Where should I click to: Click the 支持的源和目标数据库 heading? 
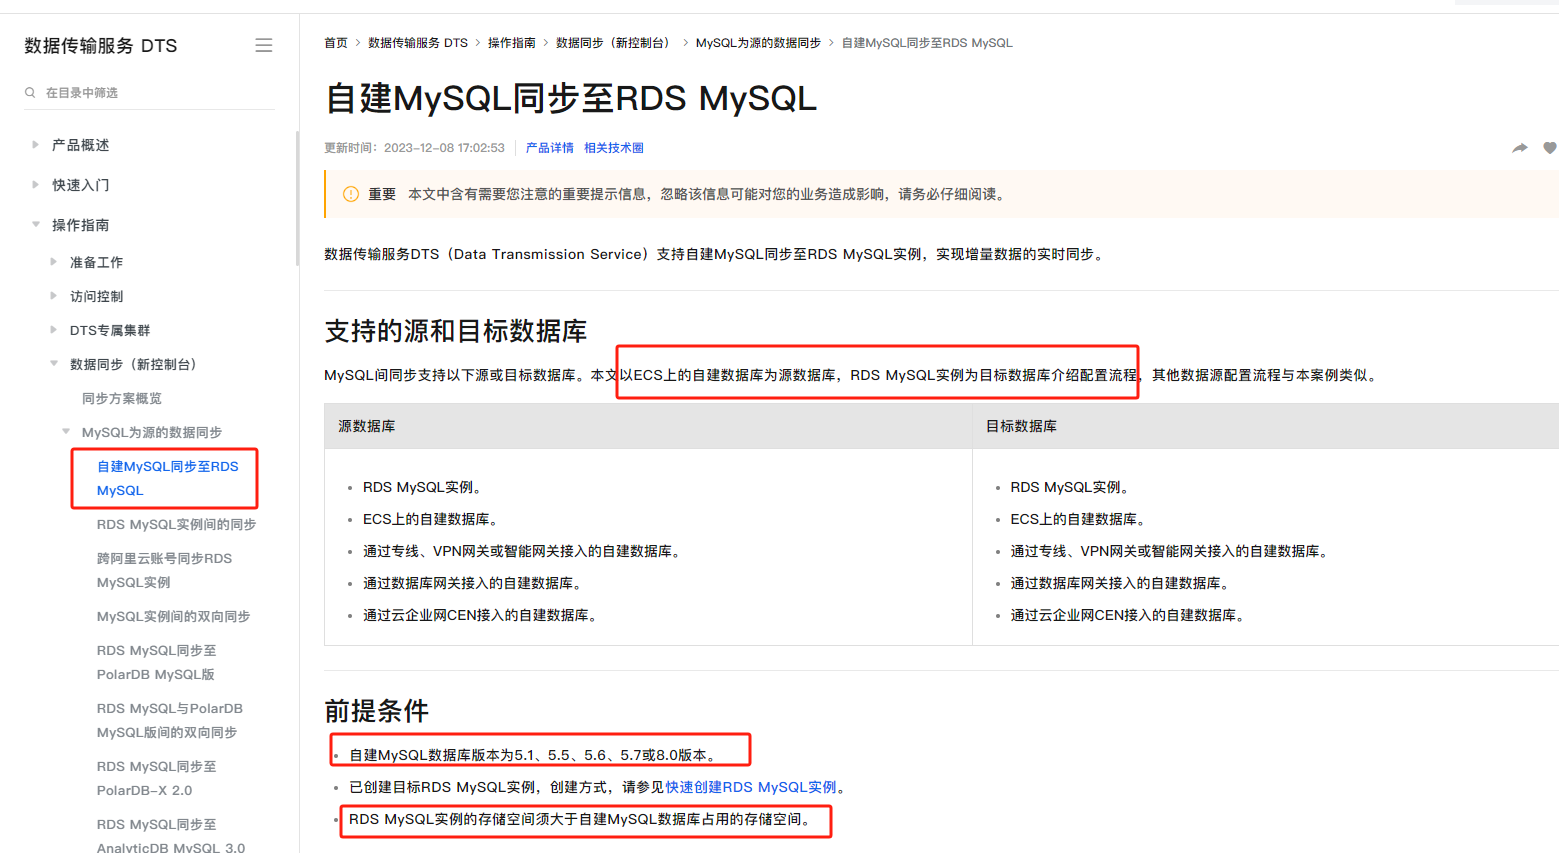tap(456, 331)
